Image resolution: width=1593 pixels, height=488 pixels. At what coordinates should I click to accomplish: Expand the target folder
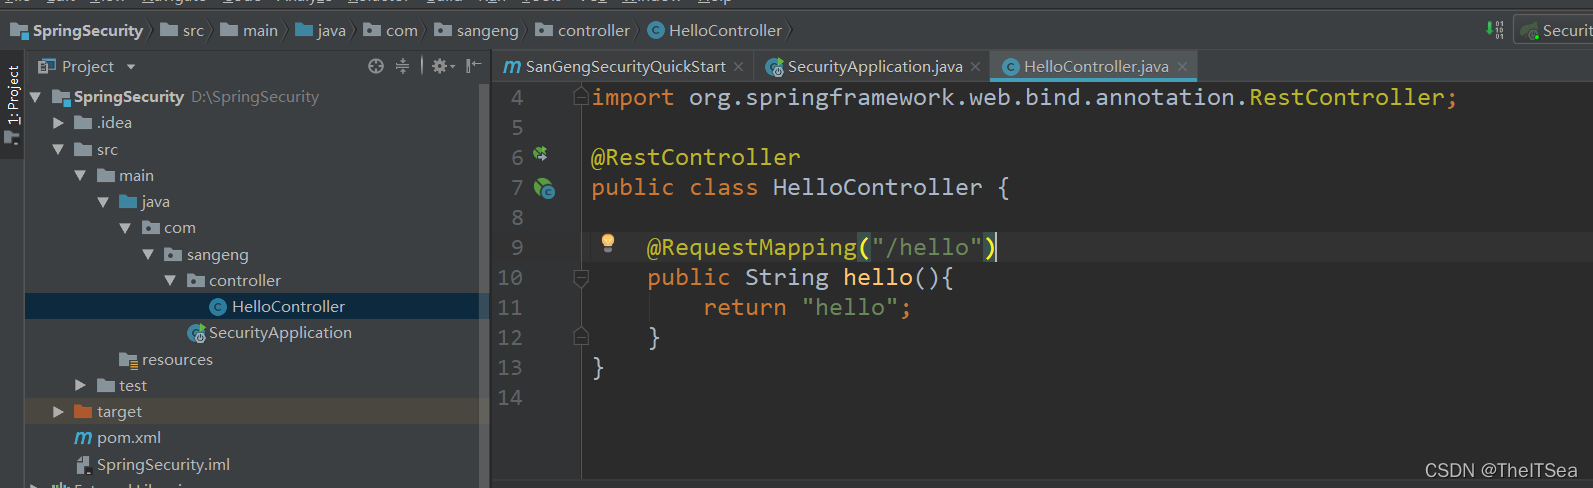coord(58,411)
